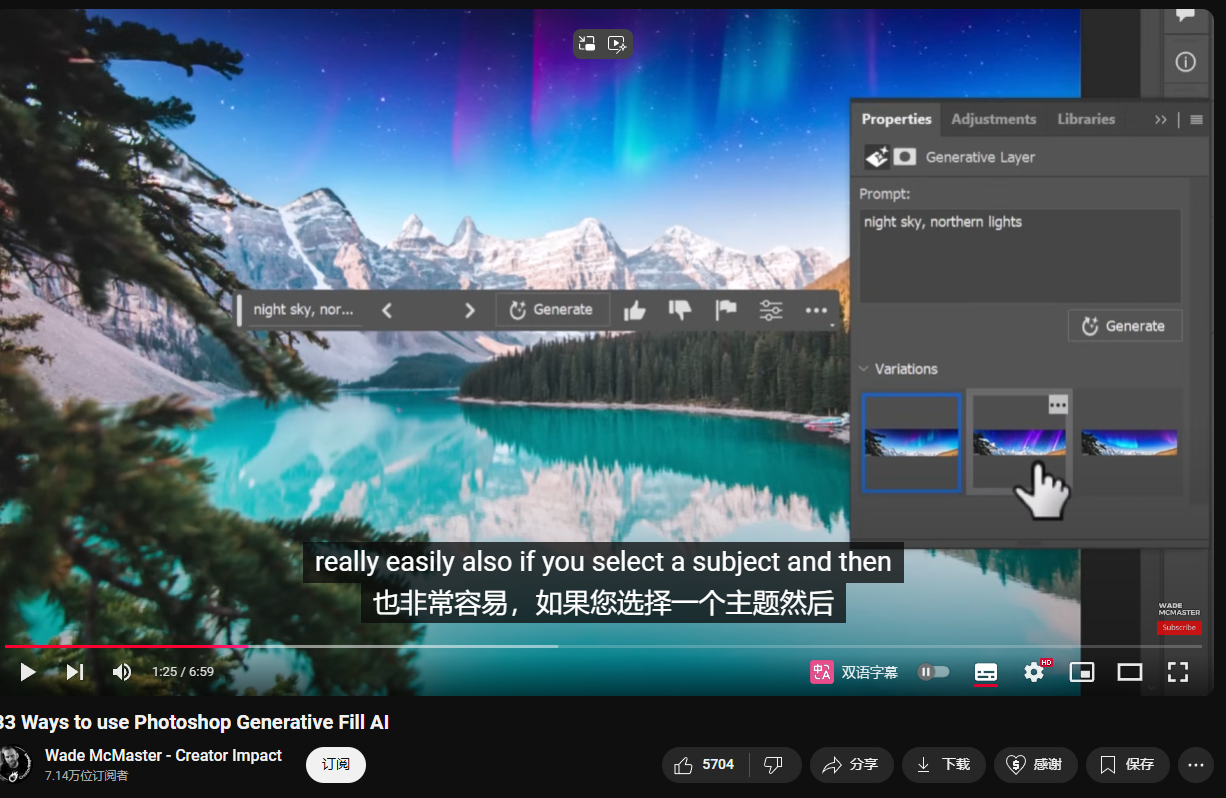The image size is (1226, 798).
Task: Click the 感谢 thanks button
Action: (1034, 765)
